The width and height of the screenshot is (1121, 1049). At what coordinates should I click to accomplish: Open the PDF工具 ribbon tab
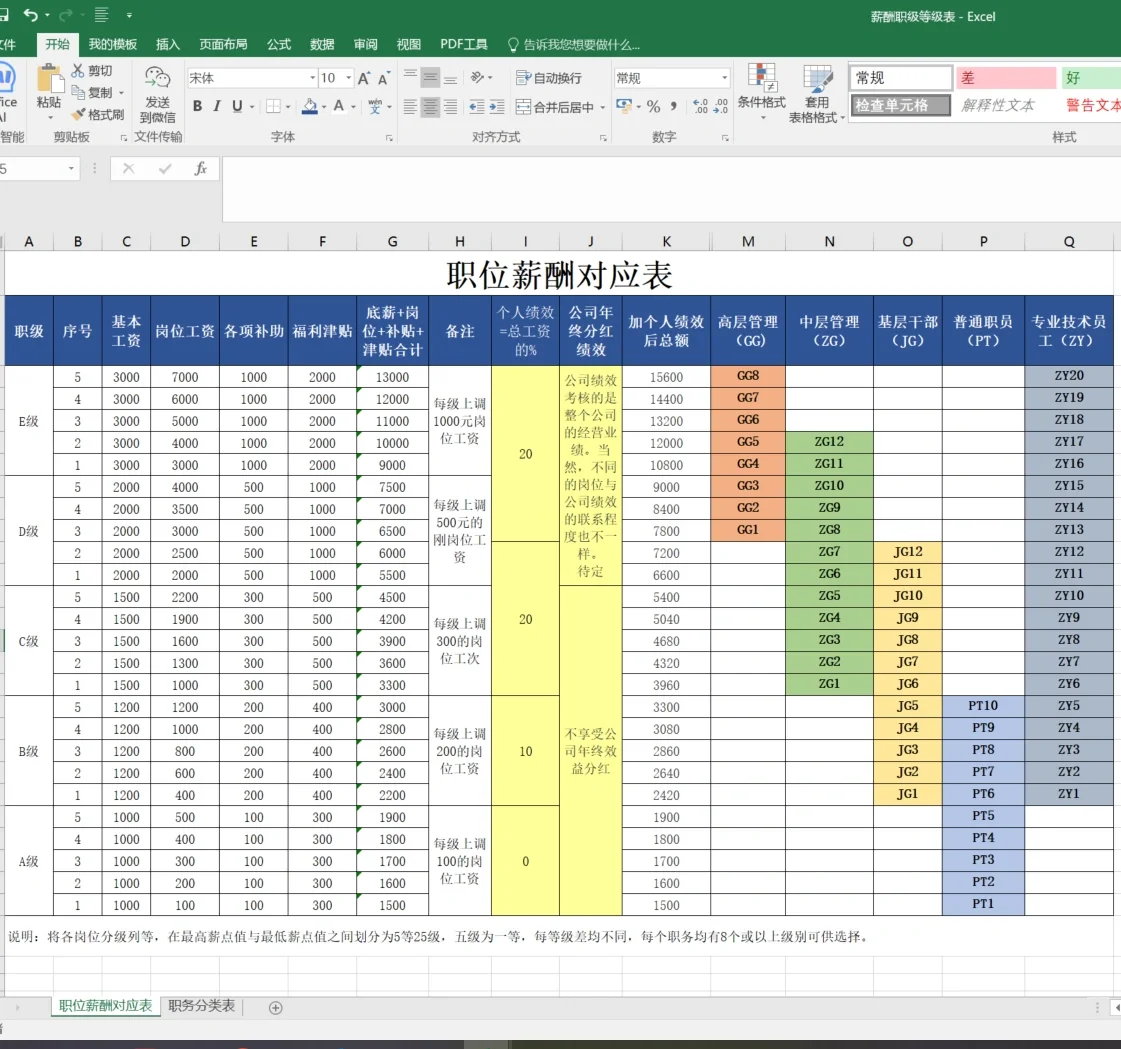click(464, 44)
